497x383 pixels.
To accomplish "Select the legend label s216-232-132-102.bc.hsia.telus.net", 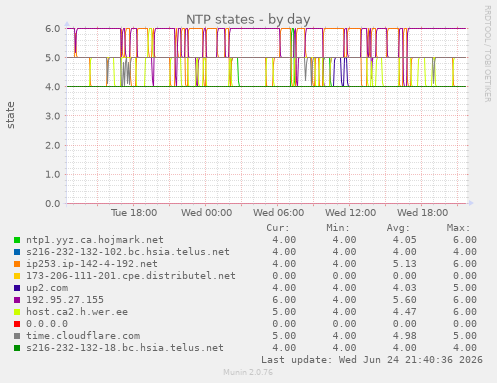I will 128,252.
